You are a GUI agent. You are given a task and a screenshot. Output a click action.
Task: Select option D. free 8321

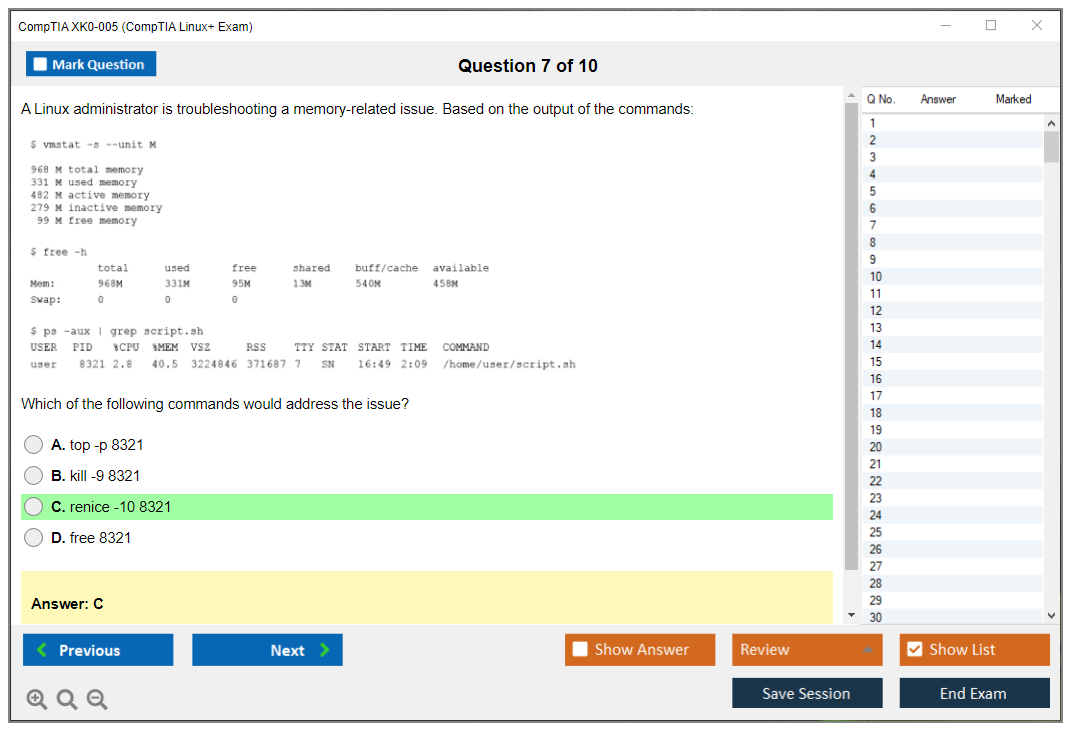point(34,538)
